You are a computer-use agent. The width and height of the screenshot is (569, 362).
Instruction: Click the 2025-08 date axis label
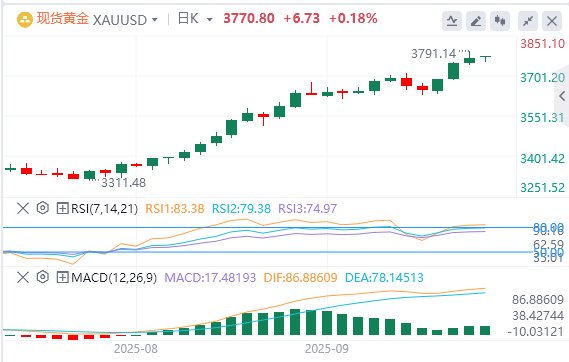[136, 349]
